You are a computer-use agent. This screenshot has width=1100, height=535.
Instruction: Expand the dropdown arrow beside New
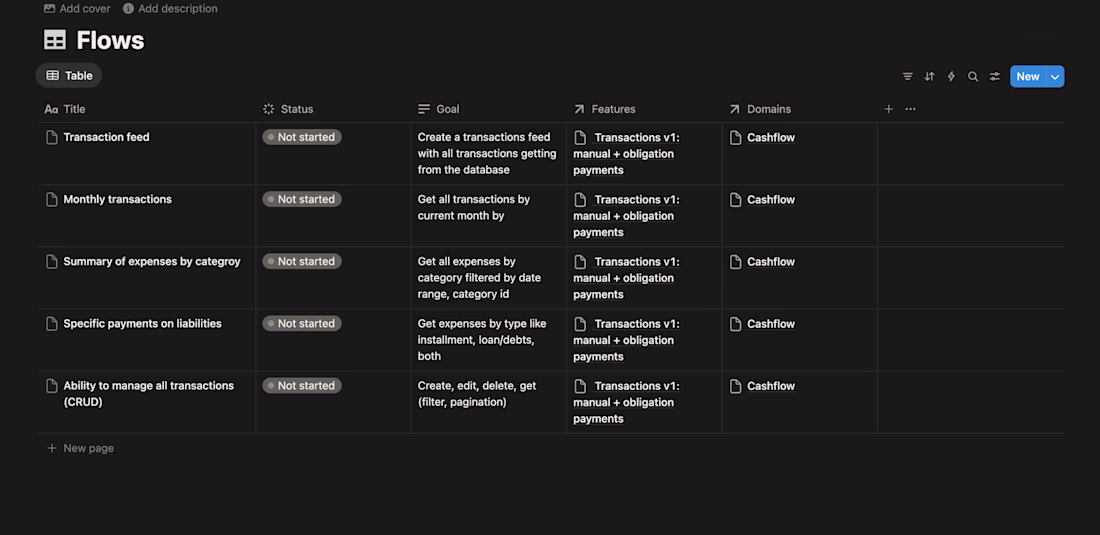(x=1055, y=76)
